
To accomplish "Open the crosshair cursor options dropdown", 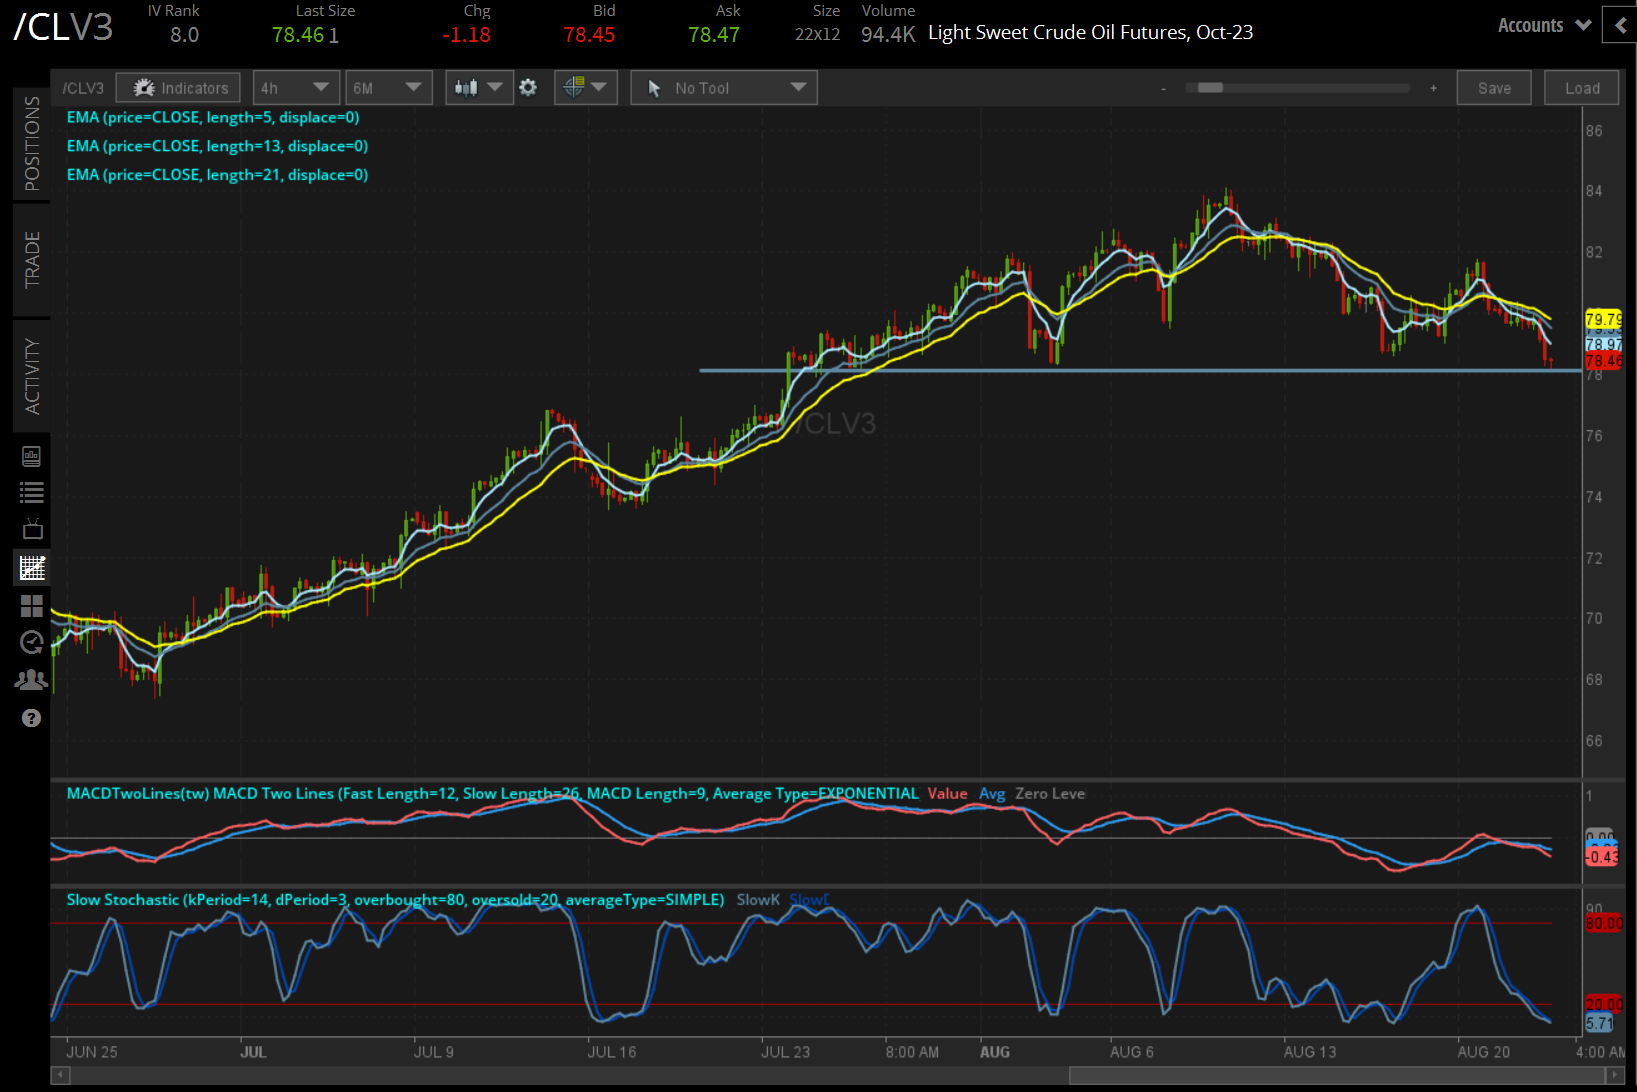I will click(x=585, y=88).
